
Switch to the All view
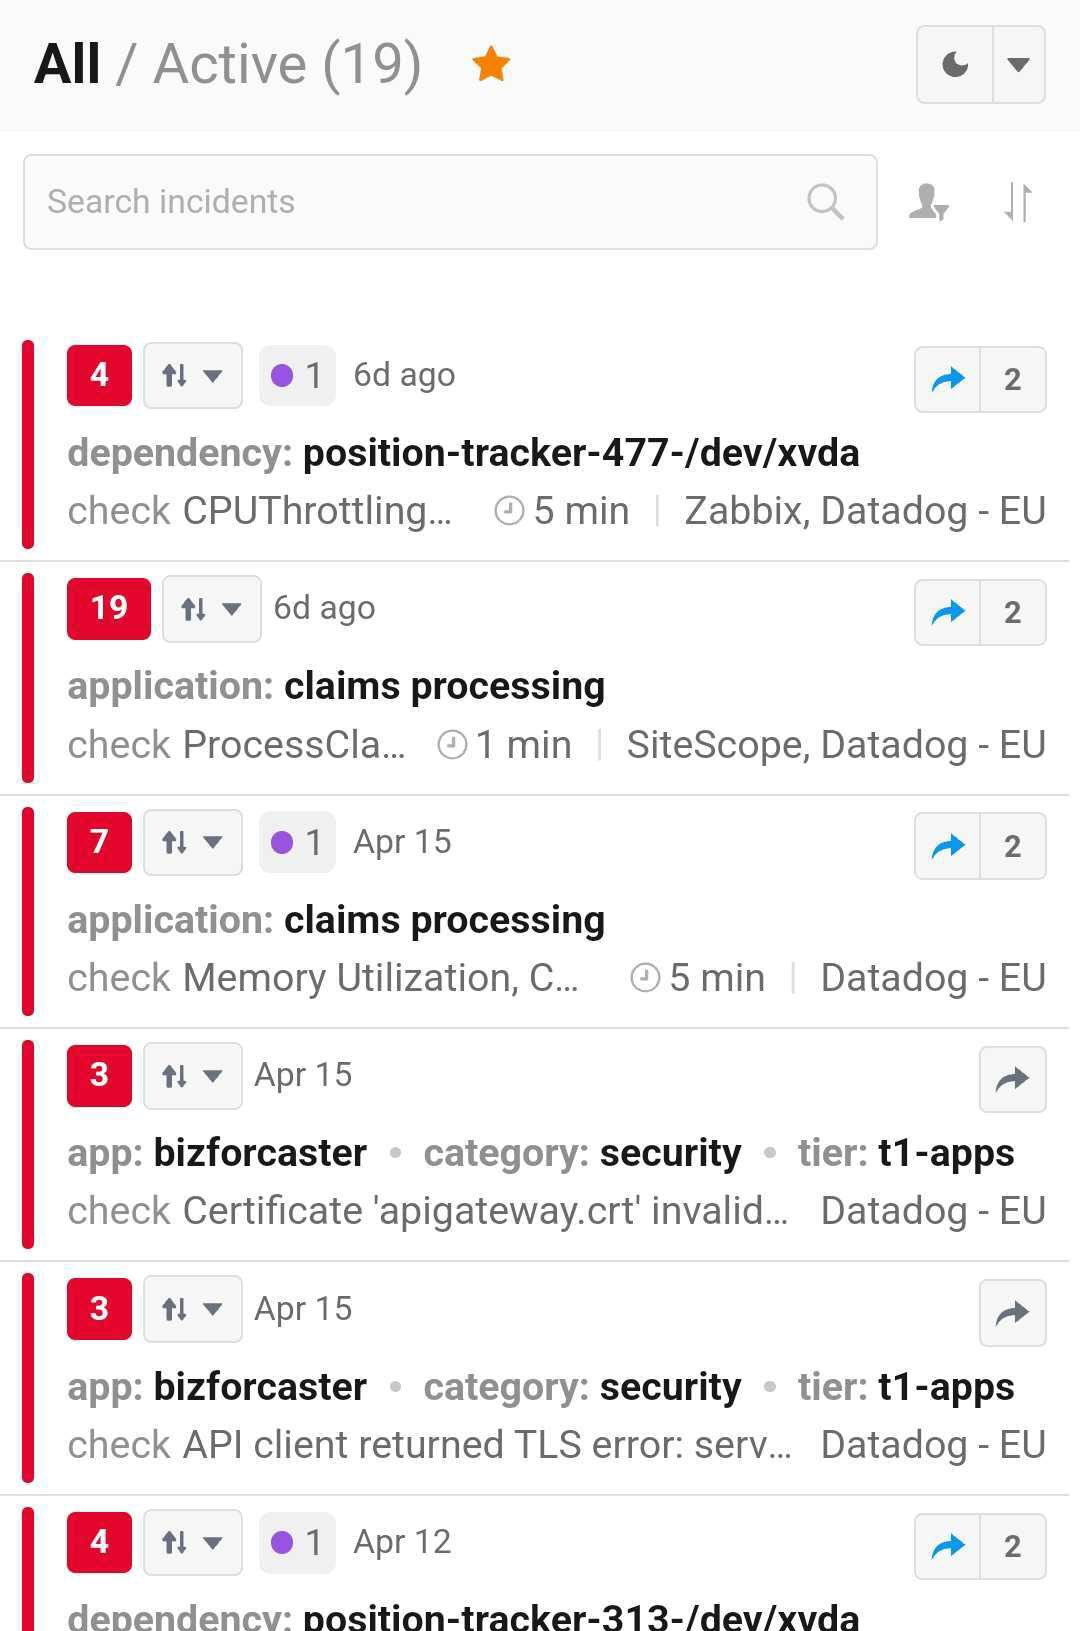click(x=66, y=62)
